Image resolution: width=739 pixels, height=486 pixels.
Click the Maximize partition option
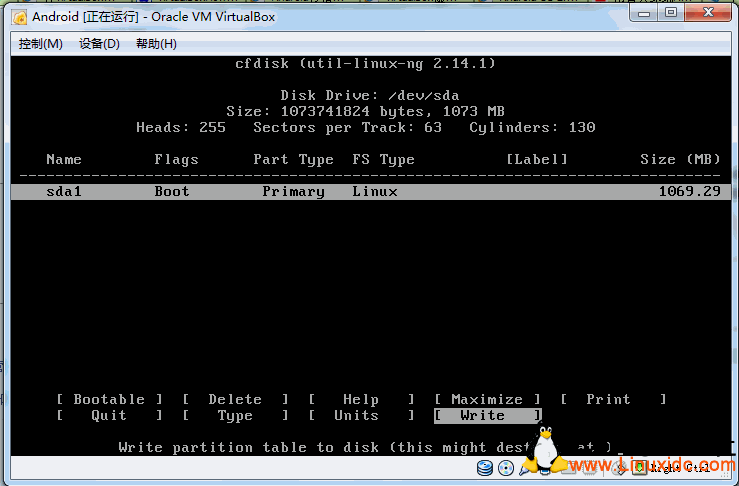(487, 399)
